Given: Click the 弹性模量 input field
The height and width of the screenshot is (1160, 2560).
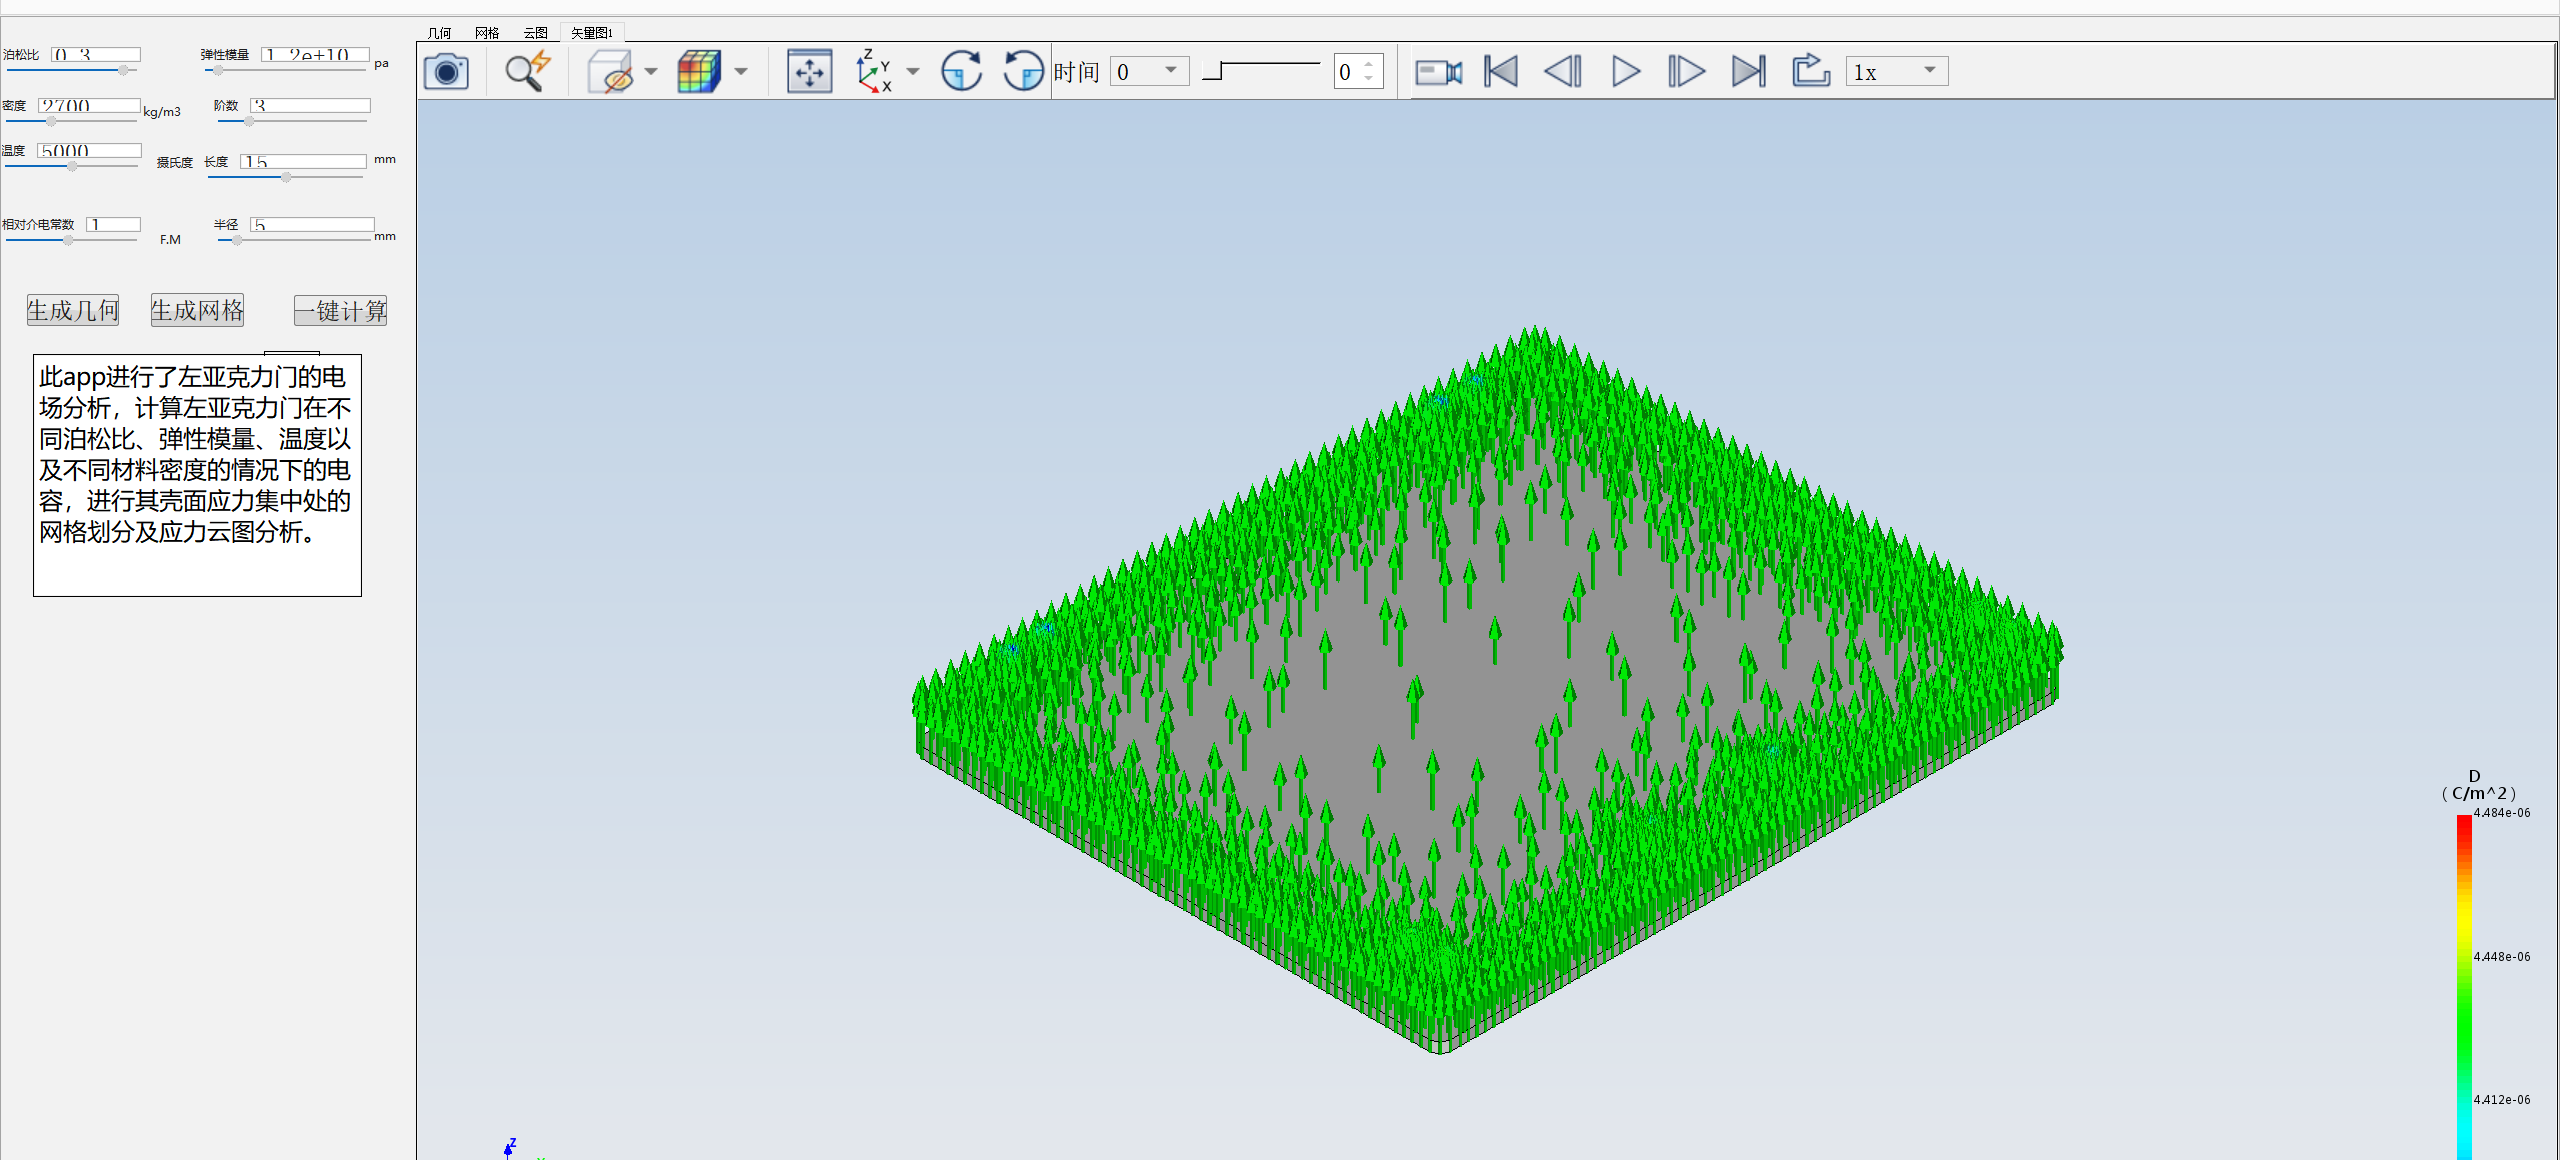Looking at the screenshot, I should [x=315, y=55].
